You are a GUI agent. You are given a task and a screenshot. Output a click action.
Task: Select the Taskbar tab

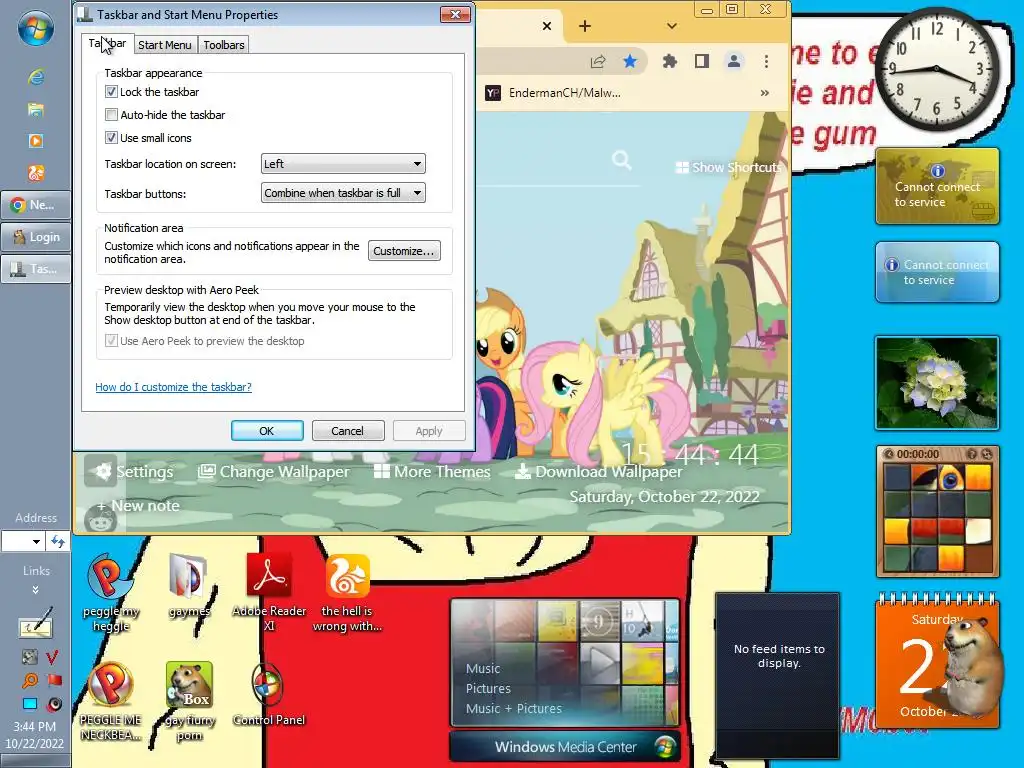tap(108, 44)
